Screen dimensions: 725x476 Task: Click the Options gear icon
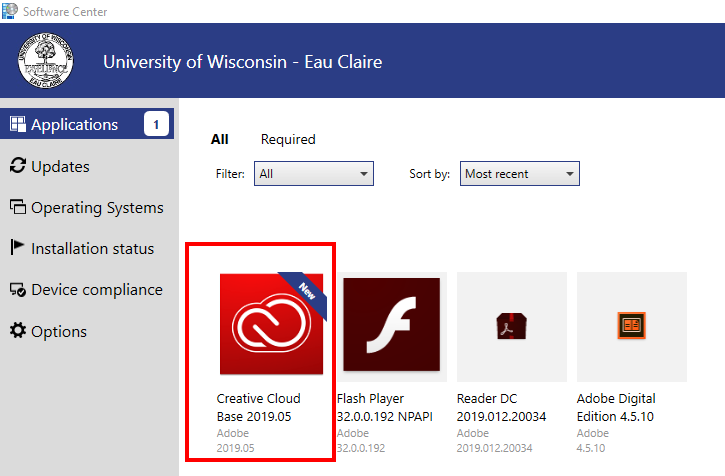[17, 331]
